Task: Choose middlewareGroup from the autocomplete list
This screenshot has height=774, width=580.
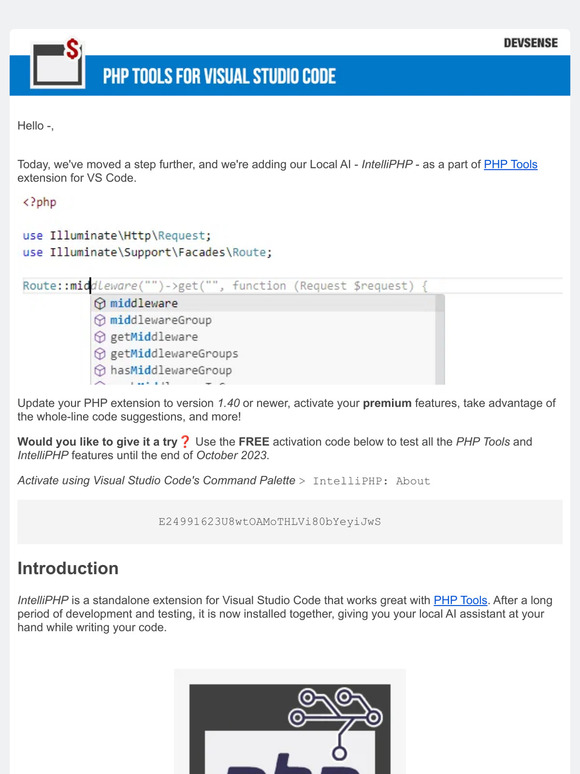Action: (264, 320)
